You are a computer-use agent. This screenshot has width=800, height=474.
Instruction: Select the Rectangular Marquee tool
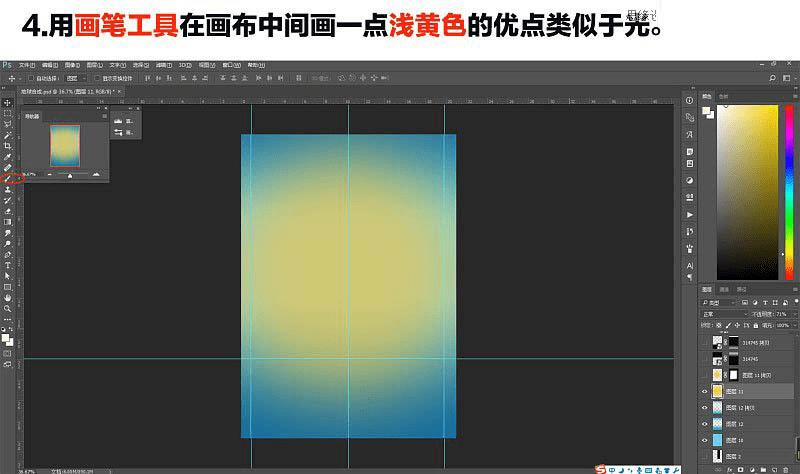(x=8, y=113)
